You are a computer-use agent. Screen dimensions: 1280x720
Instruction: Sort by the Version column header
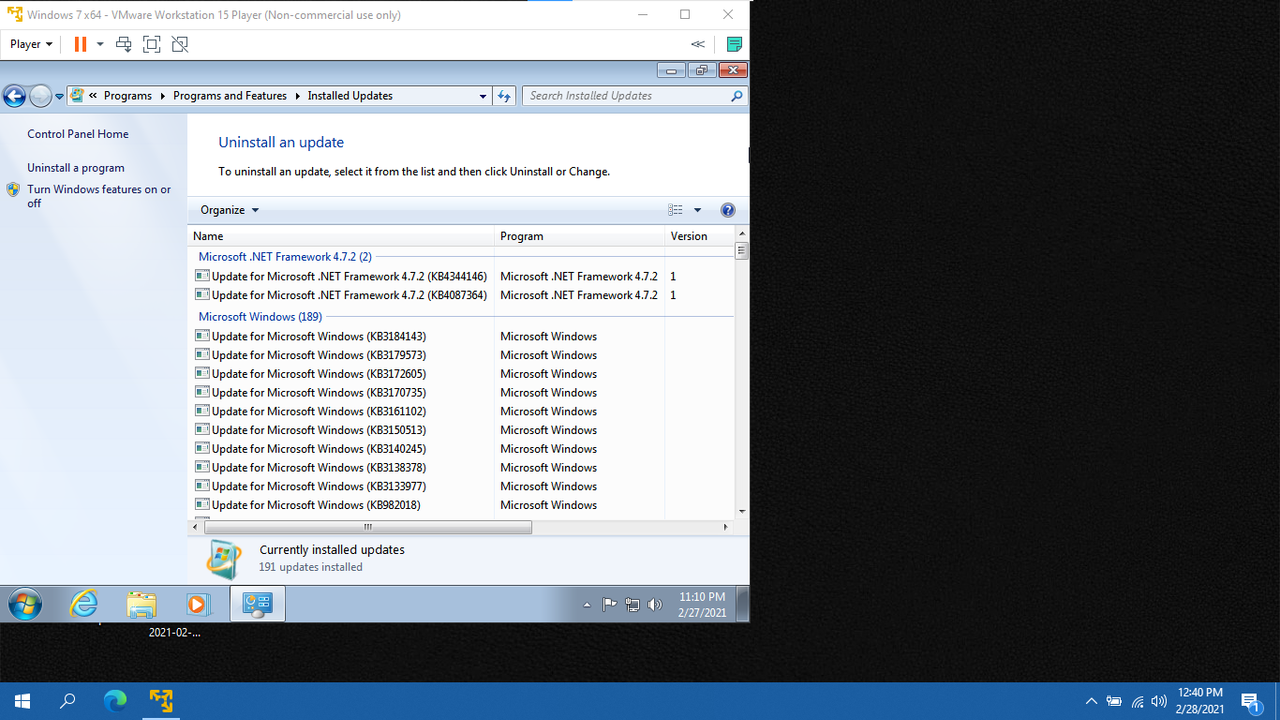[699, 236]
